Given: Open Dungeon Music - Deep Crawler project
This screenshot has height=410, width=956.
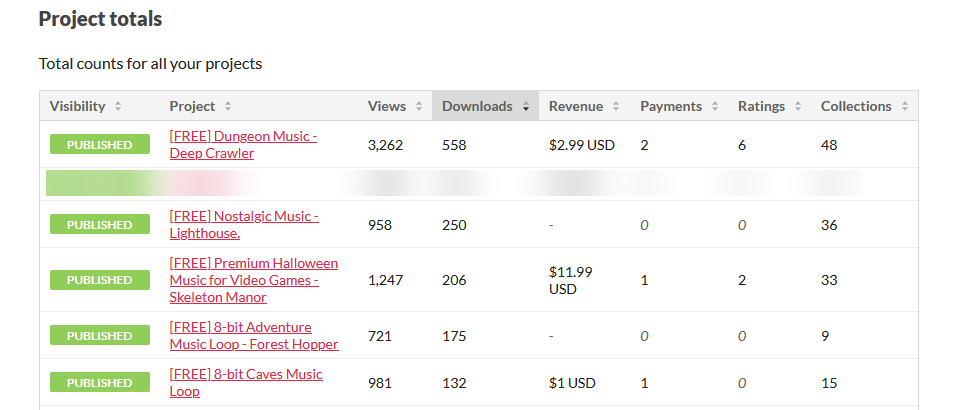Looking at the screenshot, I should [x=243, y=145].
